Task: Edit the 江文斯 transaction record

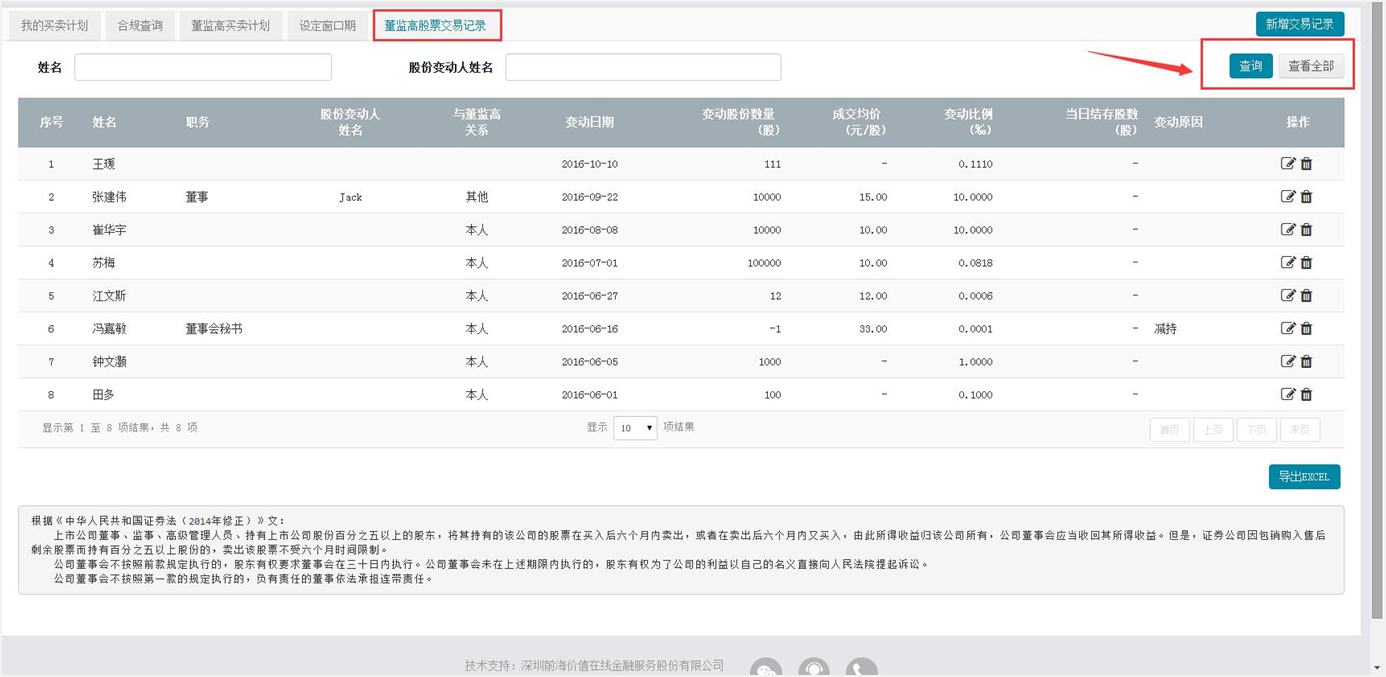Action: [1288, 296]
